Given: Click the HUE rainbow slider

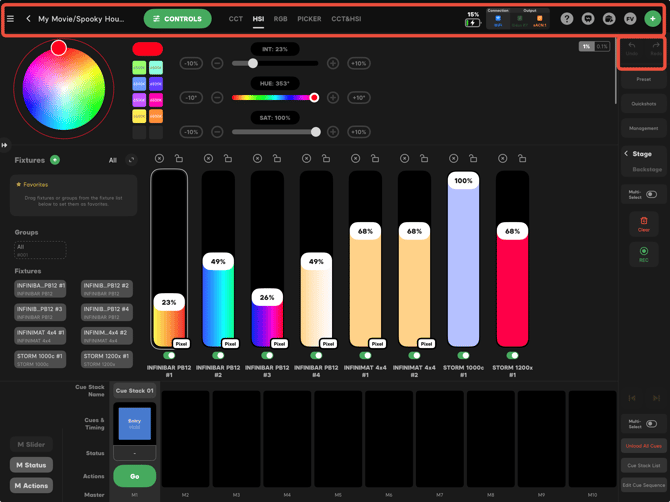Looking at the screenshot, I should click(x=275, y=98).
